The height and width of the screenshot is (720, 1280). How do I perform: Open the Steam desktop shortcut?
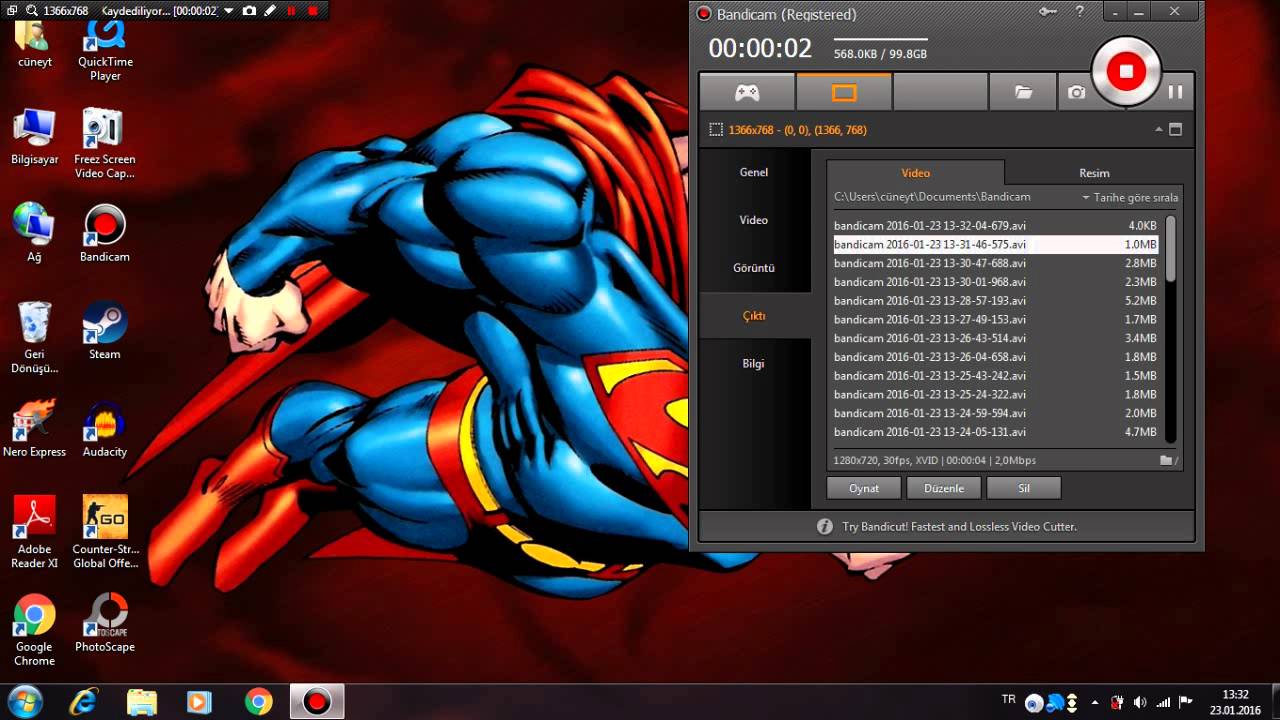pos(105,331)
